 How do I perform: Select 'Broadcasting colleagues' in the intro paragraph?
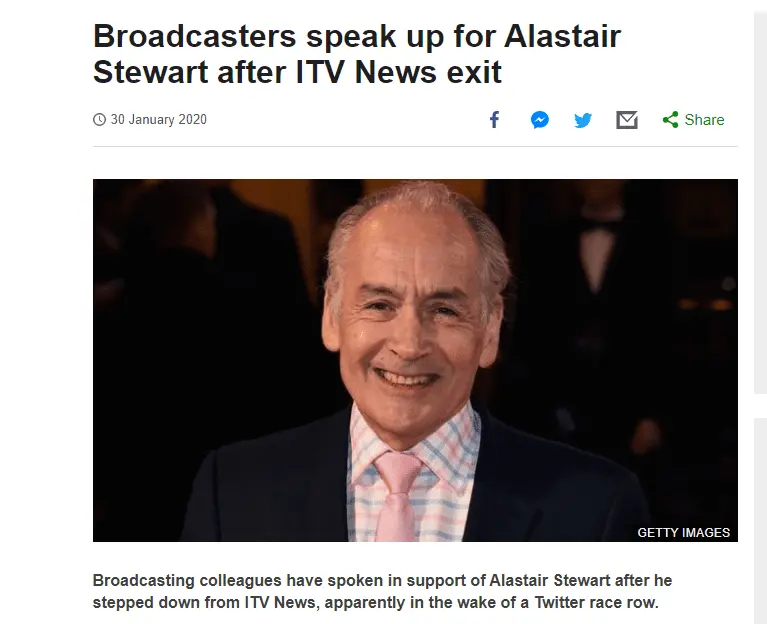187,580
